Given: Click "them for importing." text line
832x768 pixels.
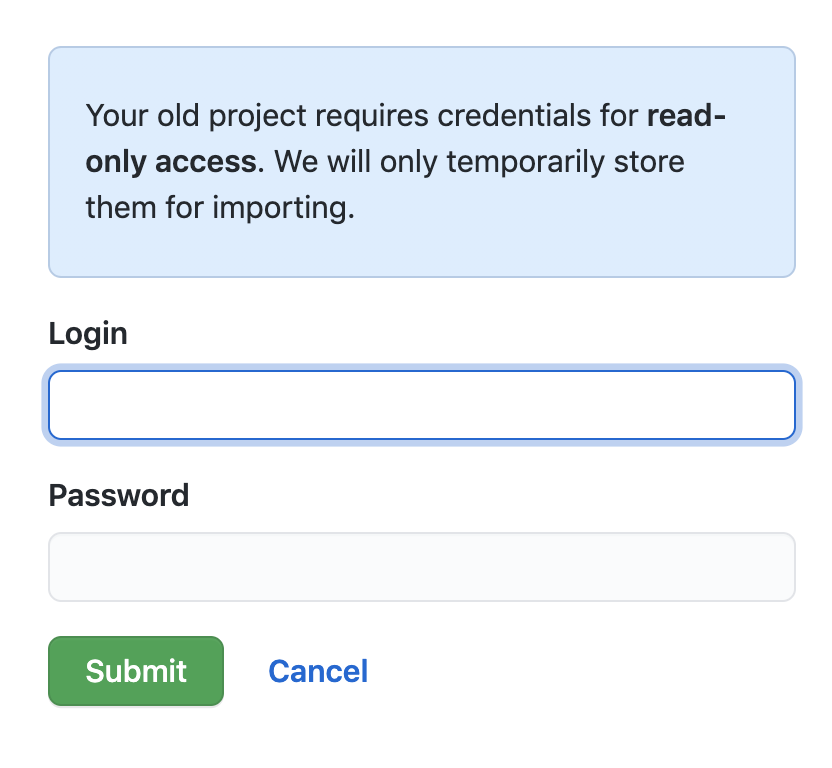Looking at the screenshot, I should [220, 208].
